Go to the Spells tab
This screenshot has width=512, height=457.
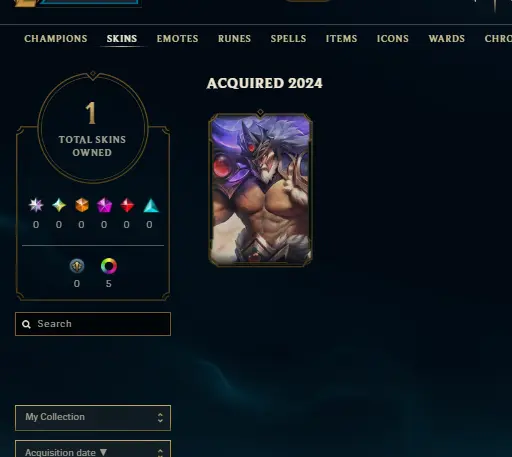[x=288, y=39]
